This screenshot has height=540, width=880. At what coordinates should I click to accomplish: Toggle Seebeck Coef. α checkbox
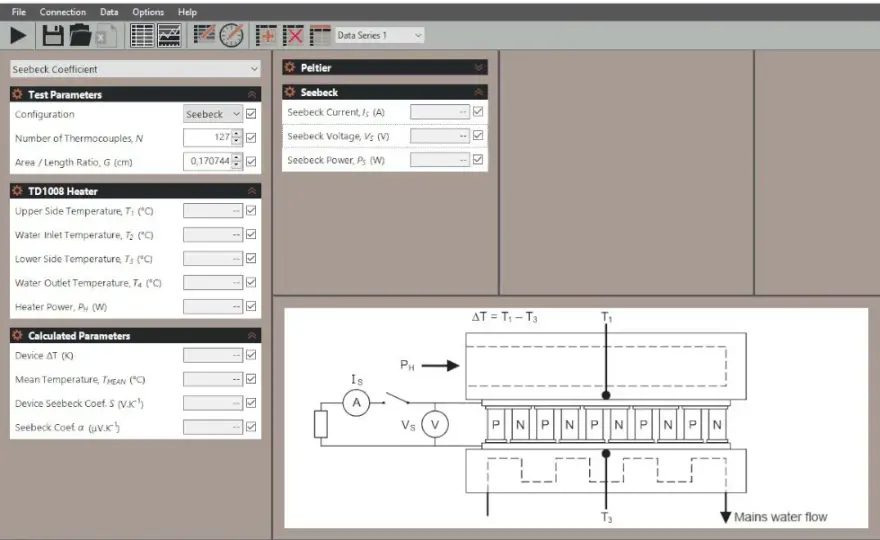pyautogui.click(x=251, y=427)
